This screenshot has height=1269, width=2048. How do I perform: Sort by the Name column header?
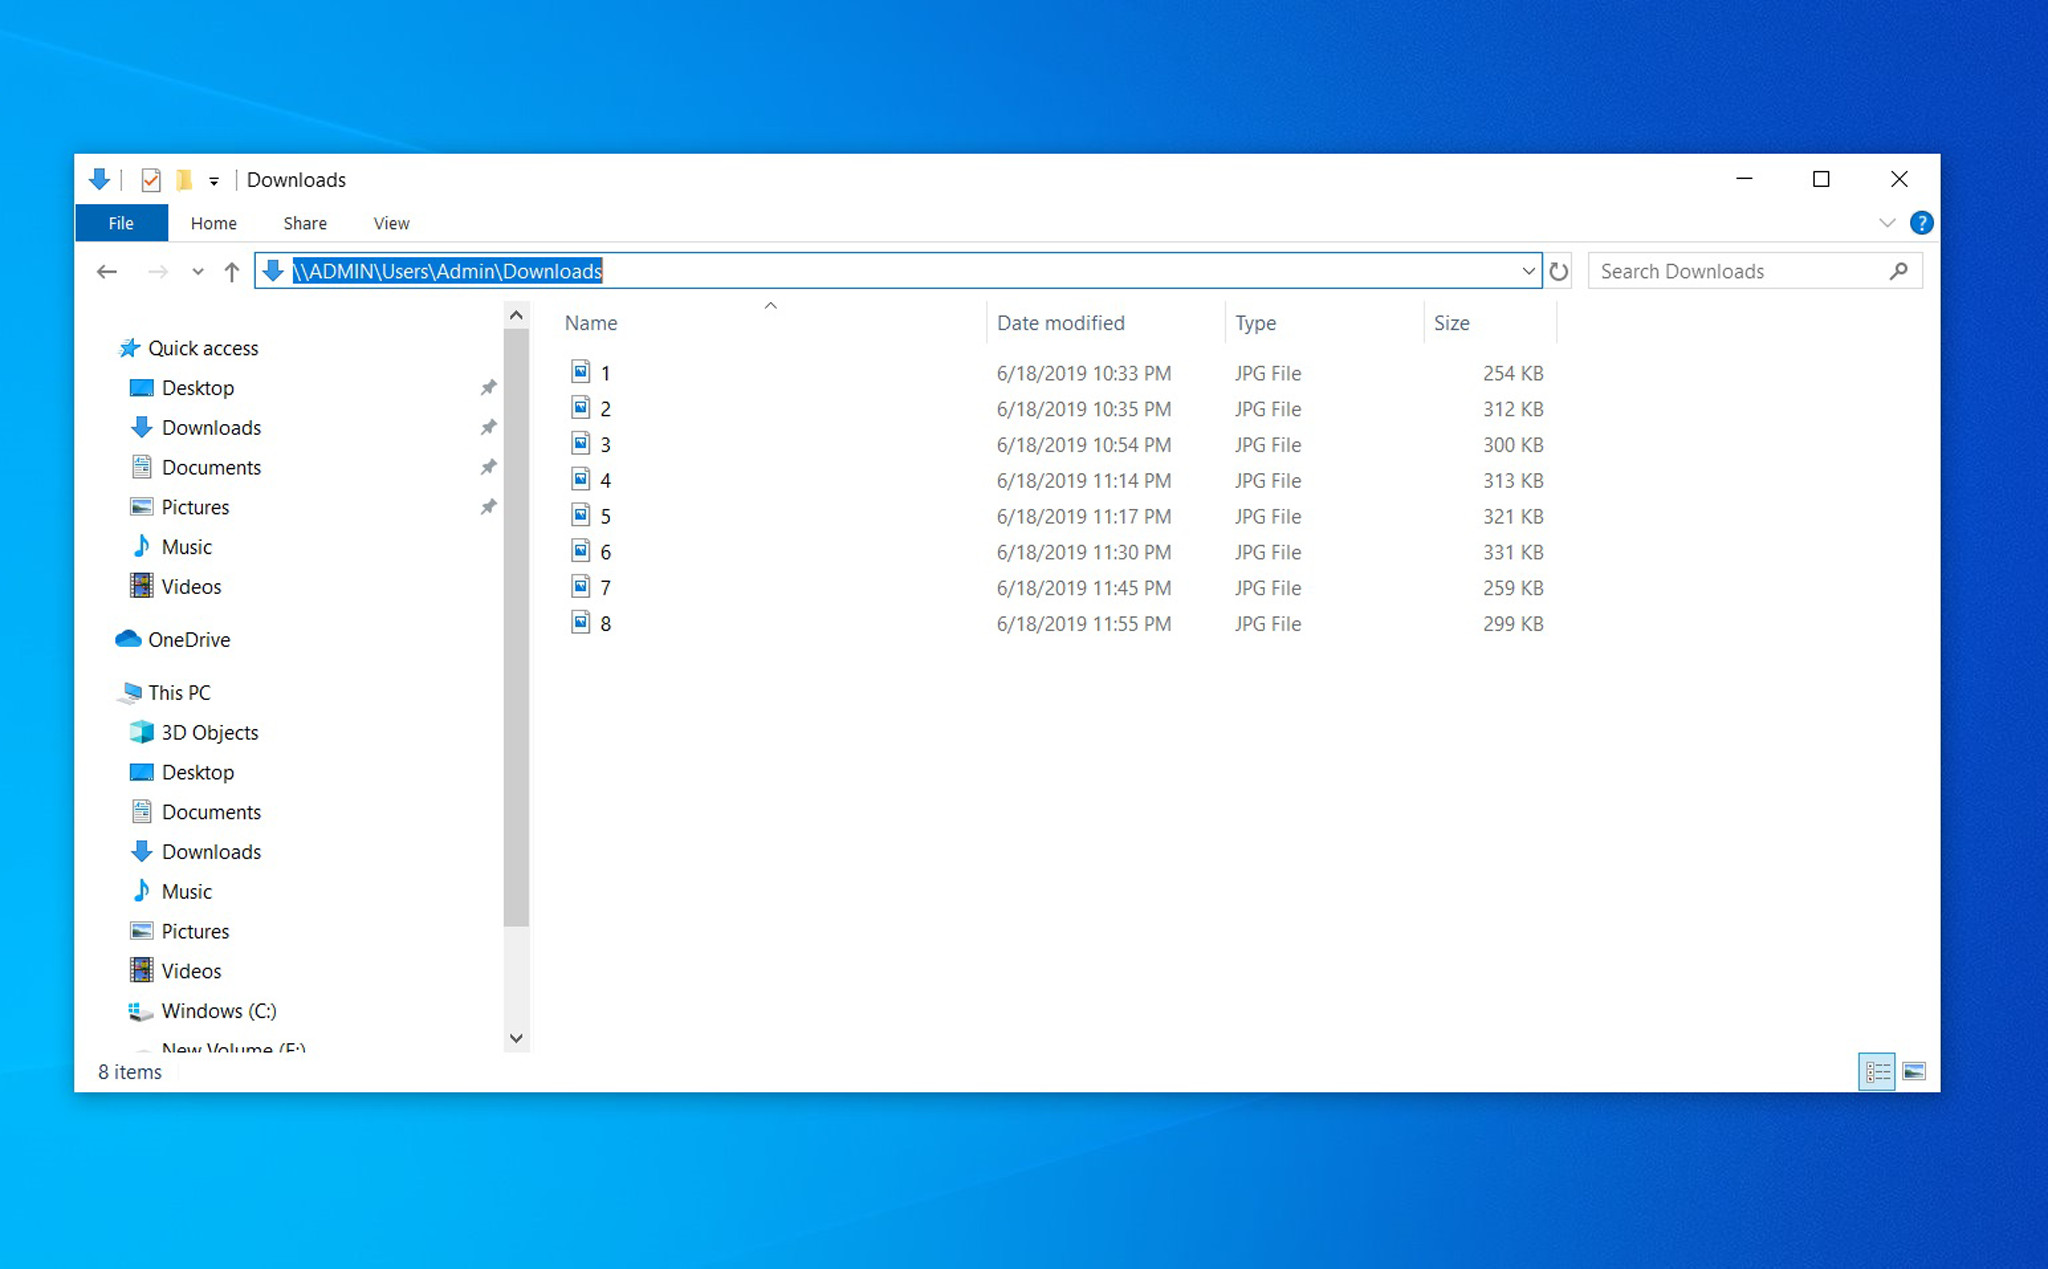[591, 323]
